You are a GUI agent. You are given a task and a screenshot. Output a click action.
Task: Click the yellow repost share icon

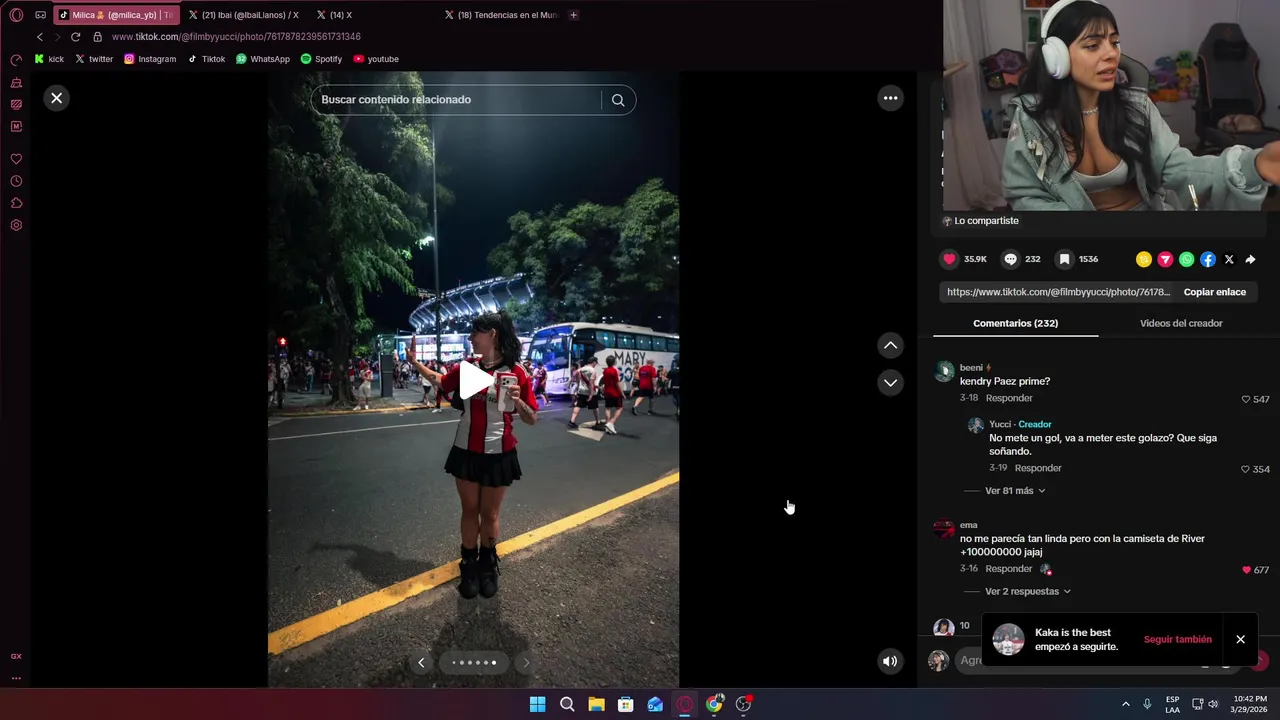1144,259
